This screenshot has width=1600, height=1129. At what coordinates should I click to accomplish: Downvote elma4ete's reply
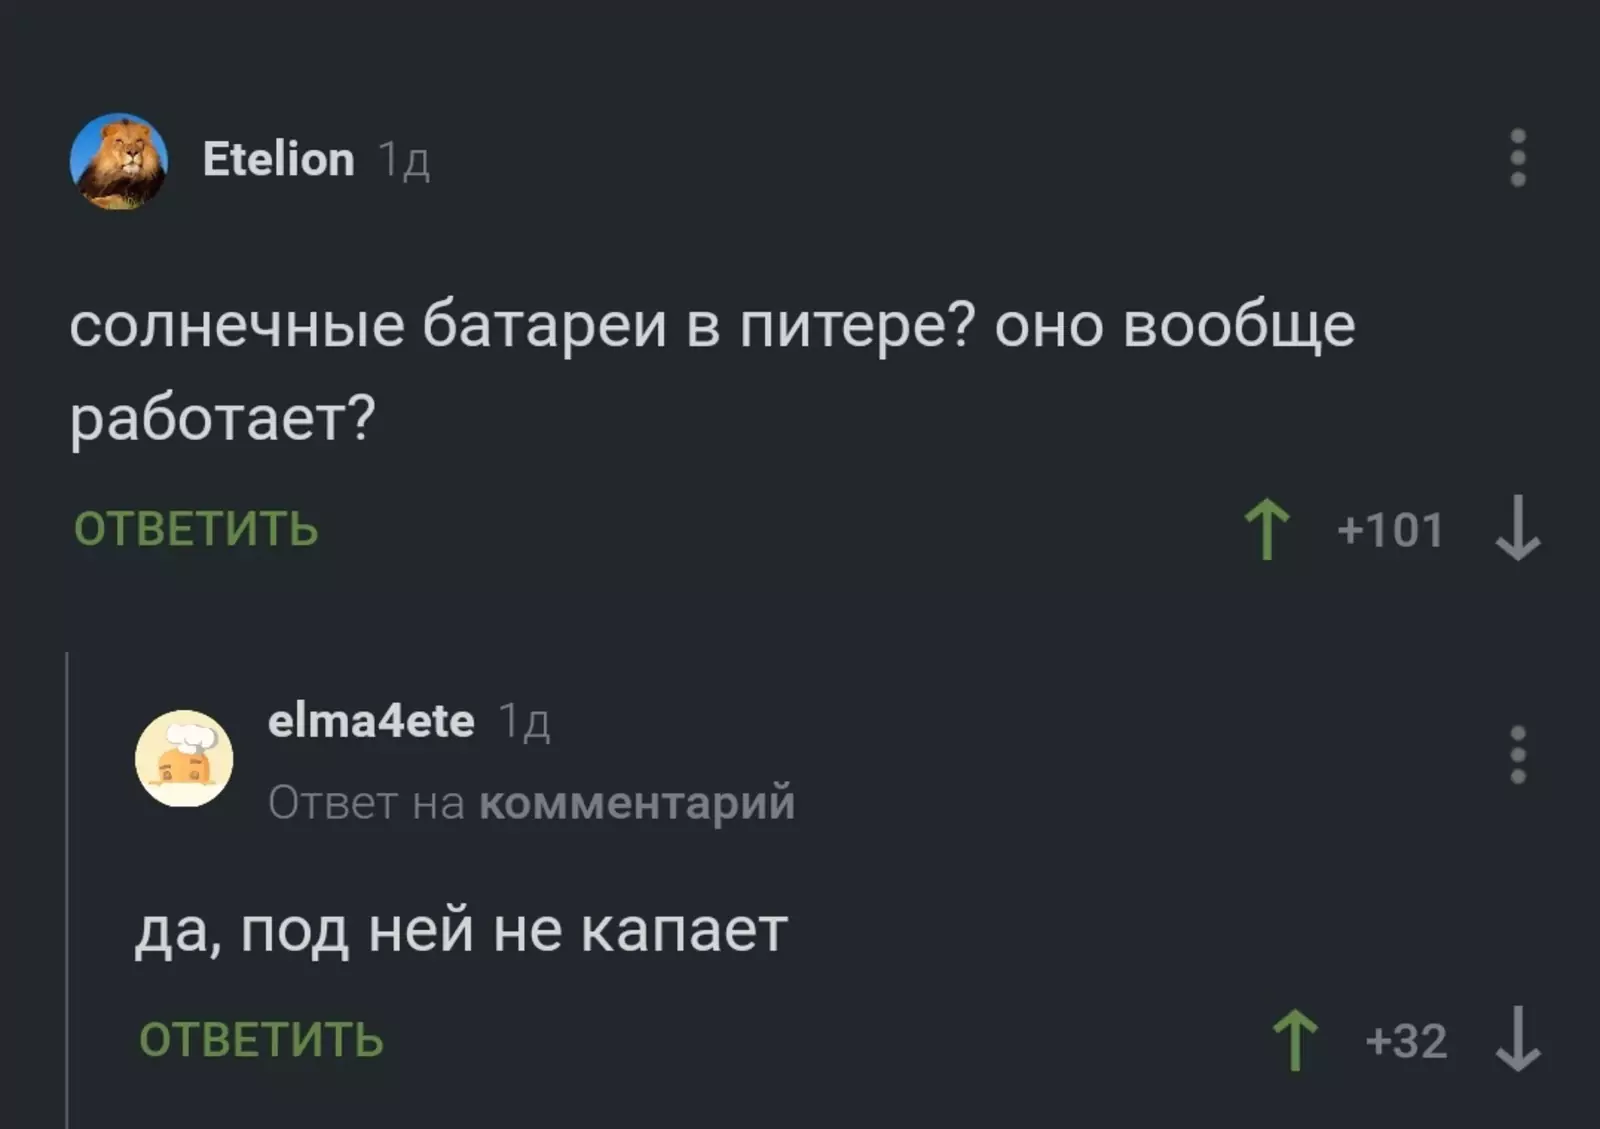[1517, 1041]
